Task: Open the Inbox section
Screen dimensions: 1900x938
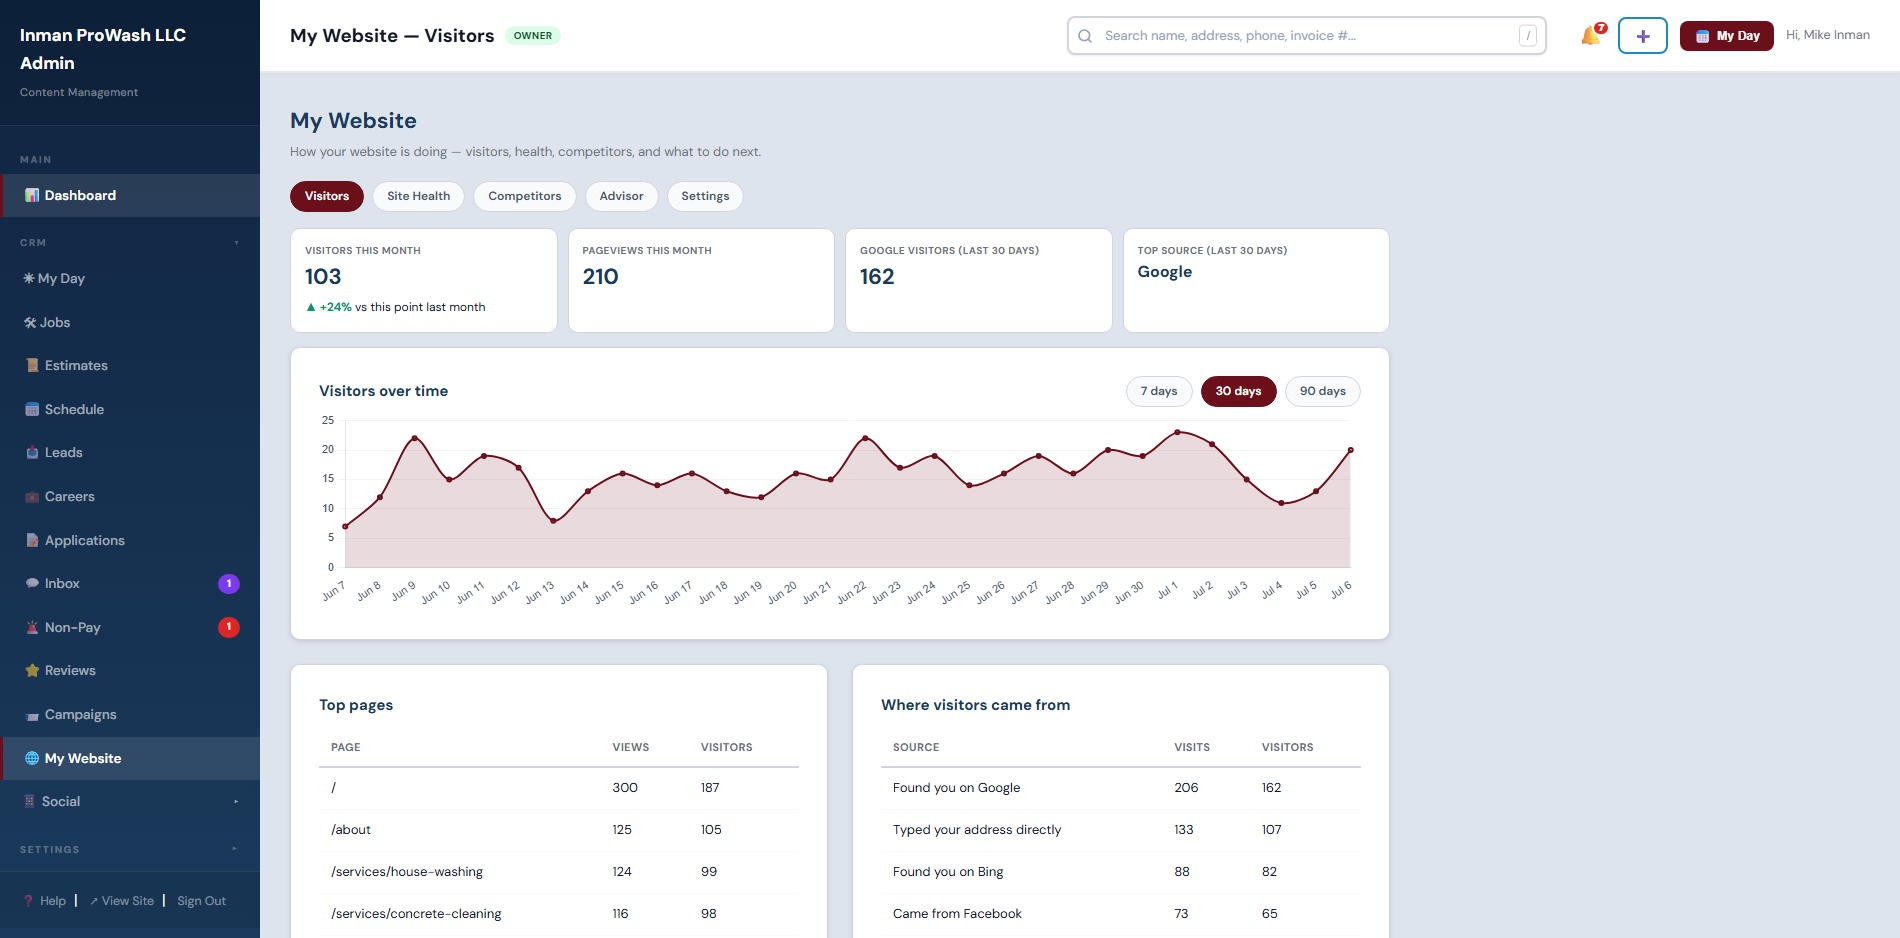Action: pos(130,584)
